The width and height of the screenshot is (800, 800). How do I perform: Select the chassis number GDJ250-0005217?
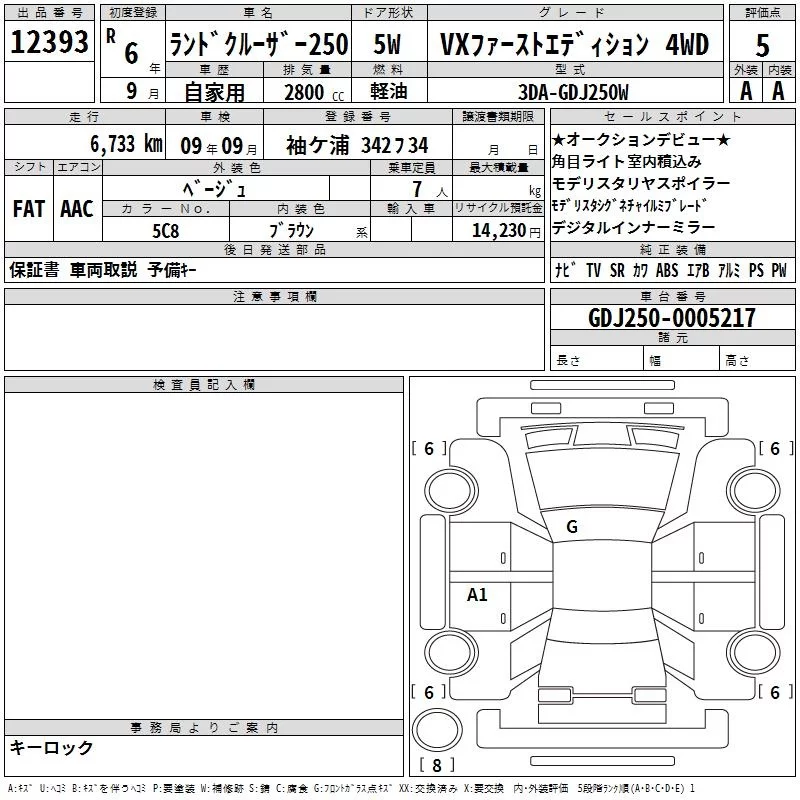coord(672,318)
